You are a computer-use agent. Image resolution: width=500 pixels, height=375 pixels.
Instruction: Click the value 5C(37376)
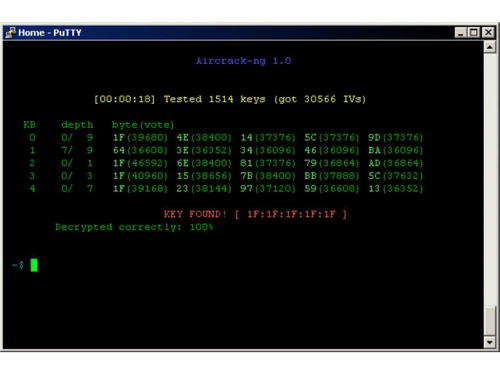[332, 138]
